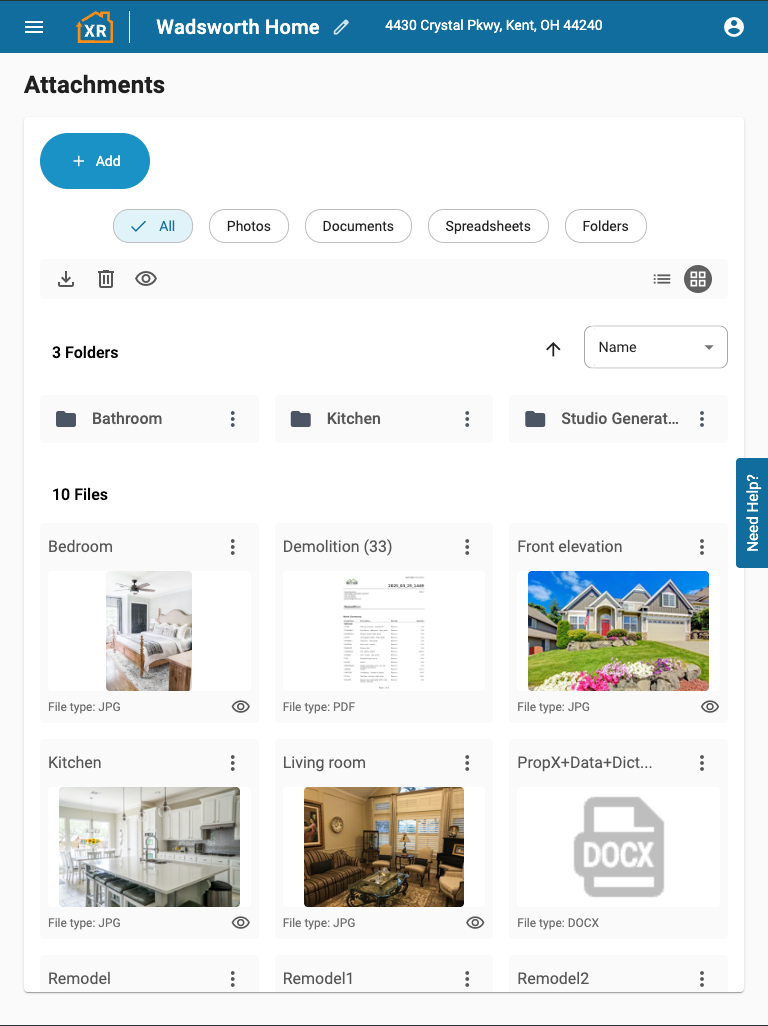Filter attachments by Spreadsheets

click(488, 226)
